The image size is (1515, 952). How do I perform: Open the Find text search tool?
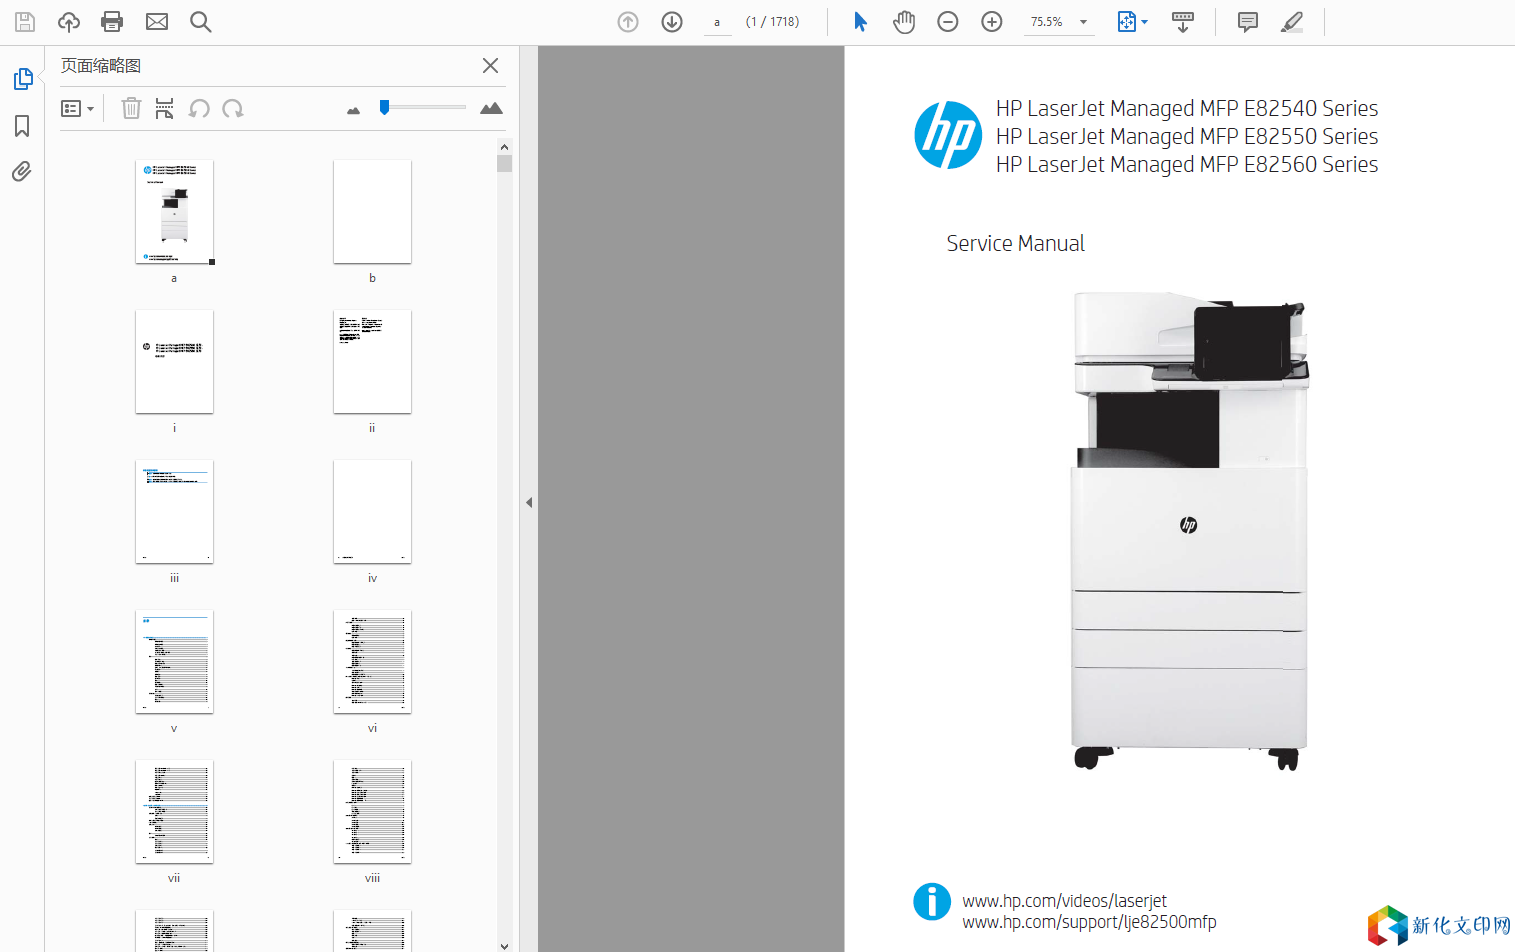200,22
